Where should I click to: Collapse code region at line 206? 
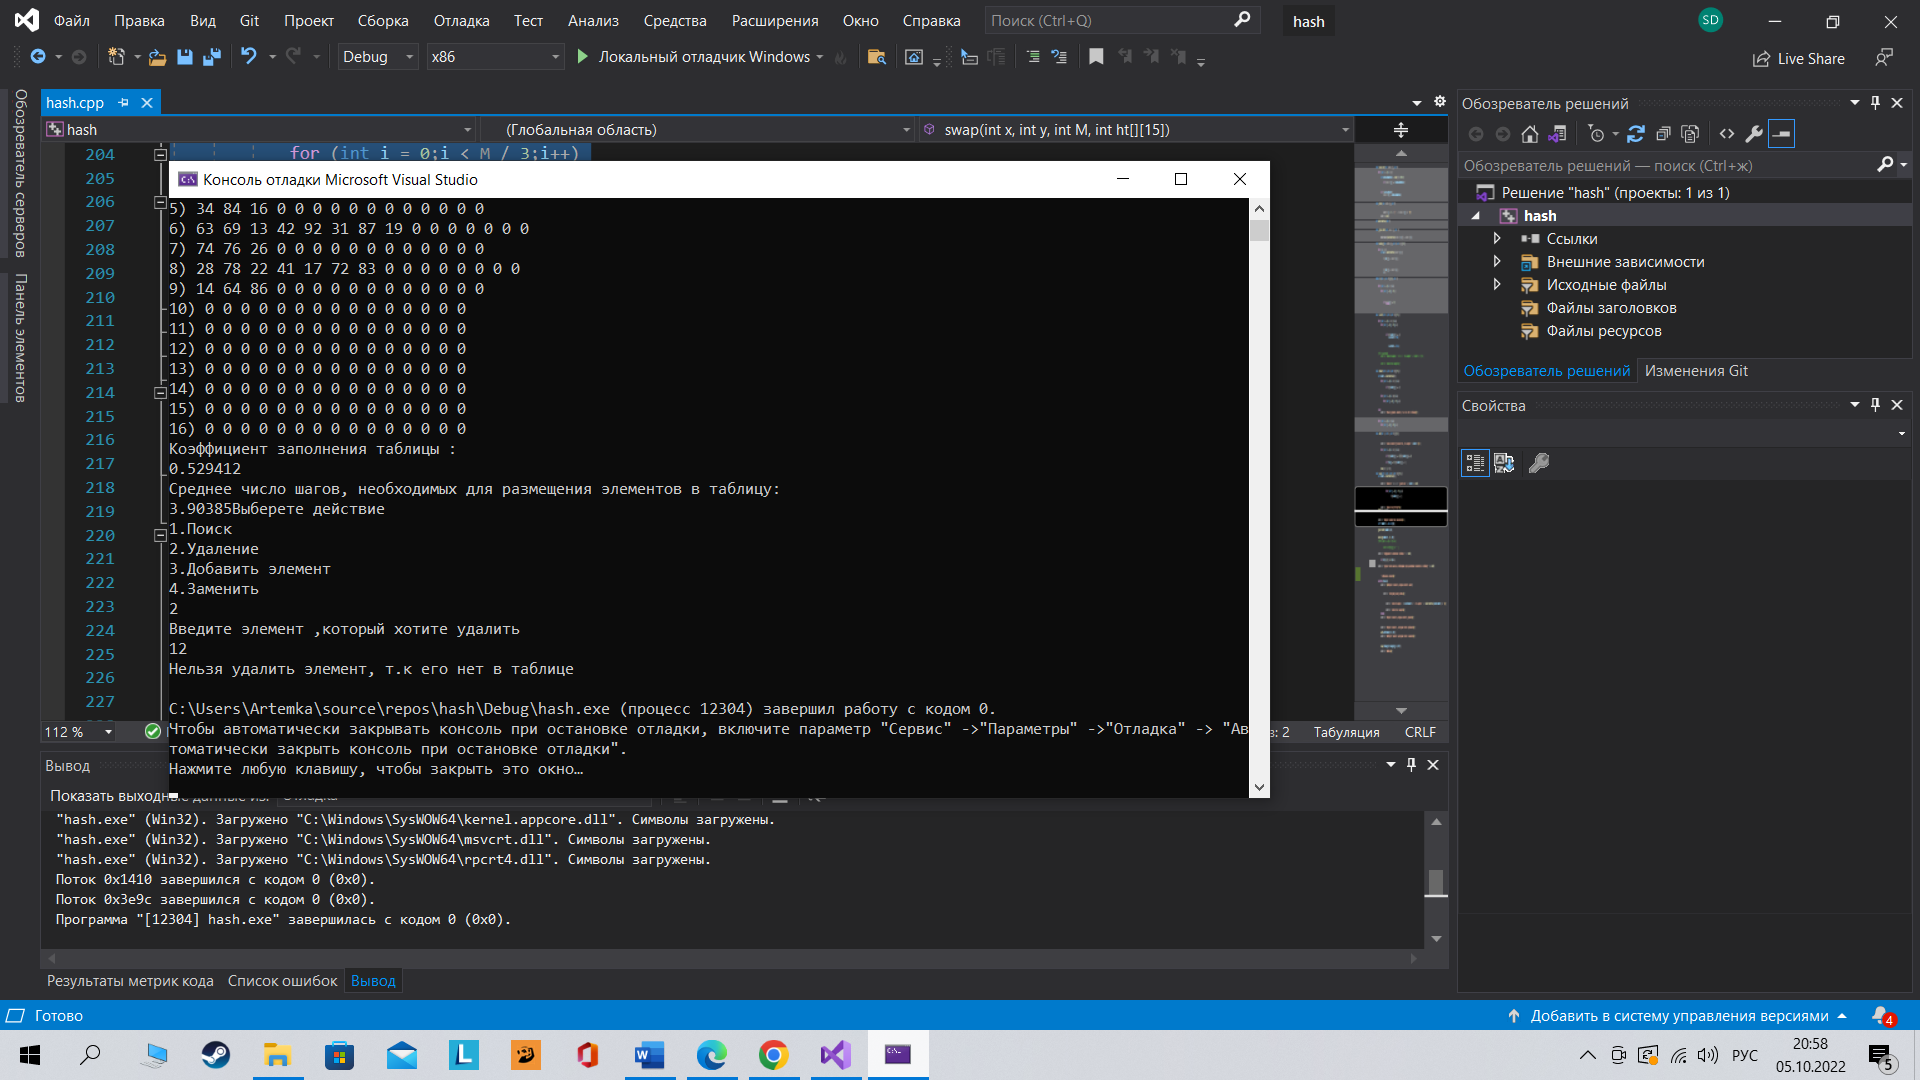(160, 202)
